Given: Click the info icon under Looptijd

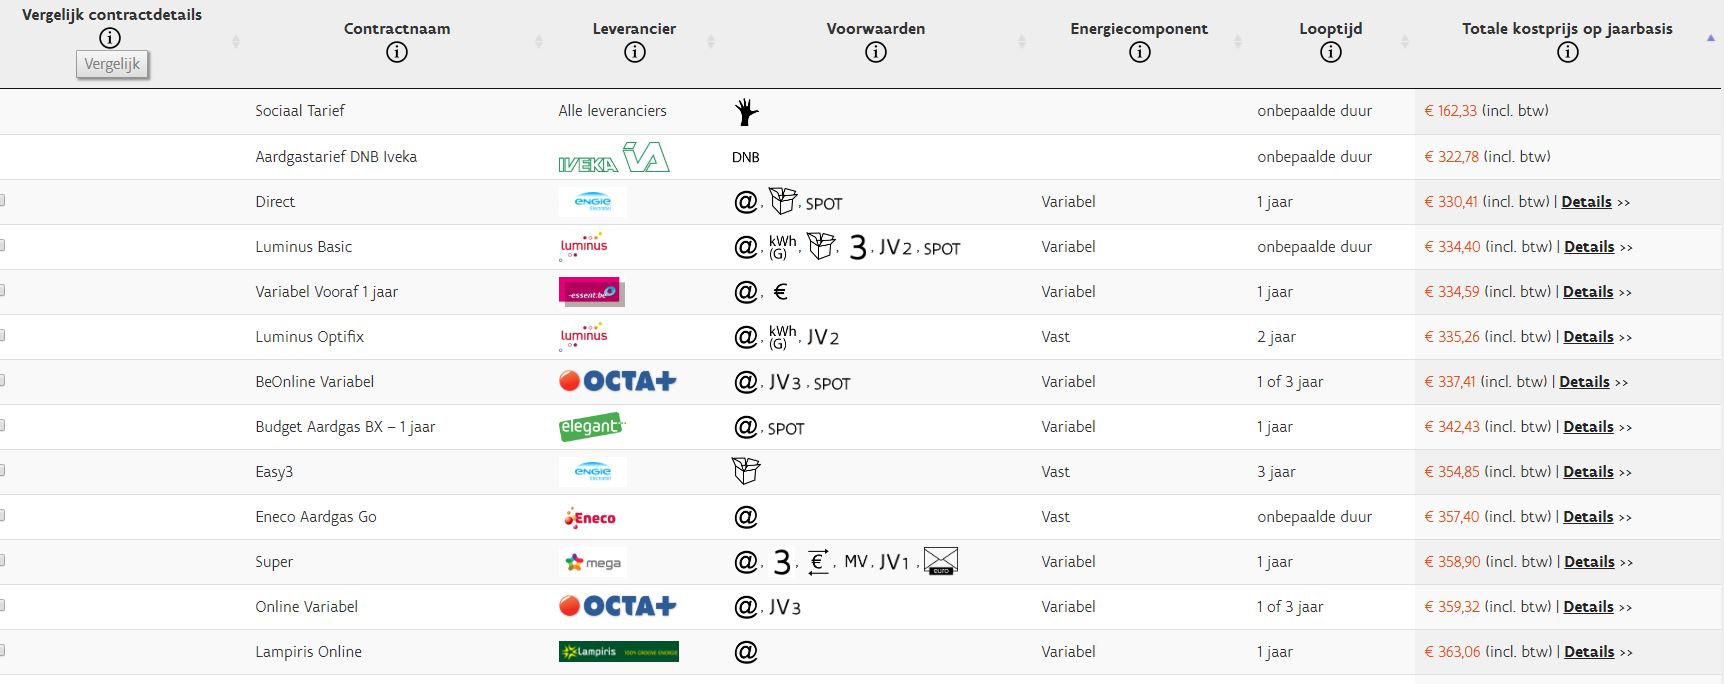Looking at the screenshot, I should pos(1331,53).
